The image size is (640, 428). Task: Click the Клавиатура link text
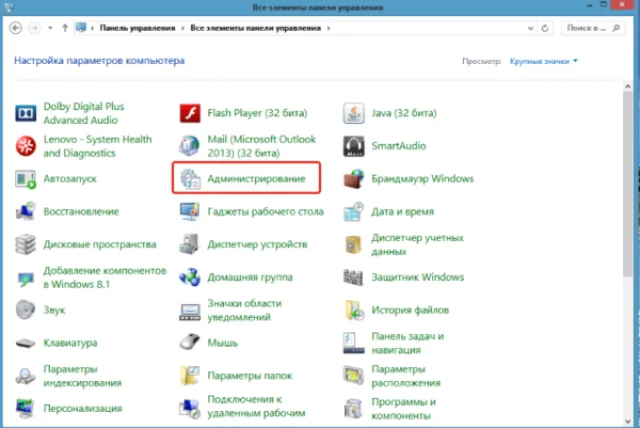(70, 343)
